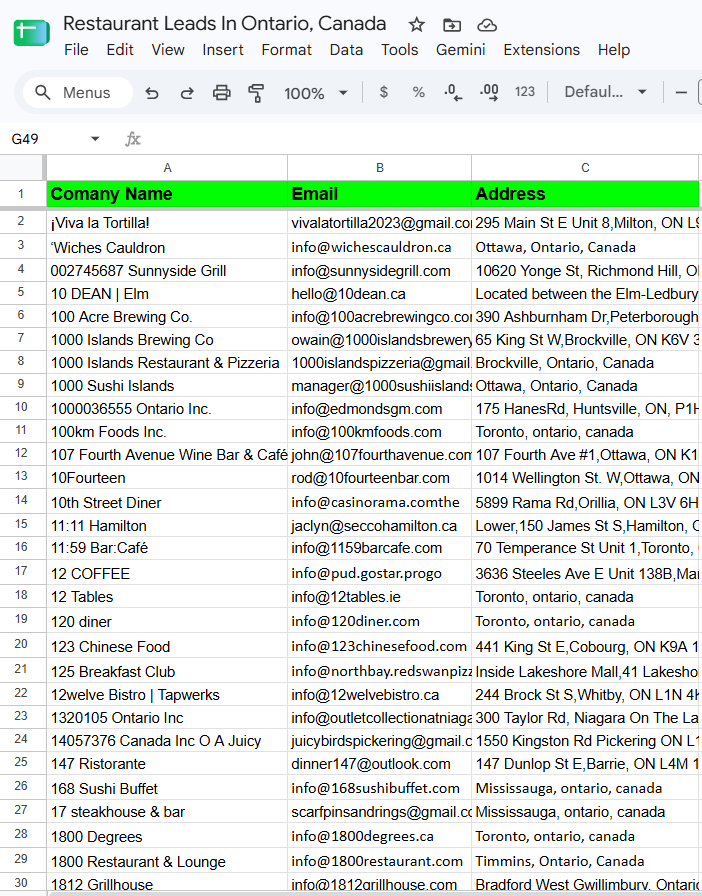Select cell info@edmondsgm.com

[x=380, y=409]
